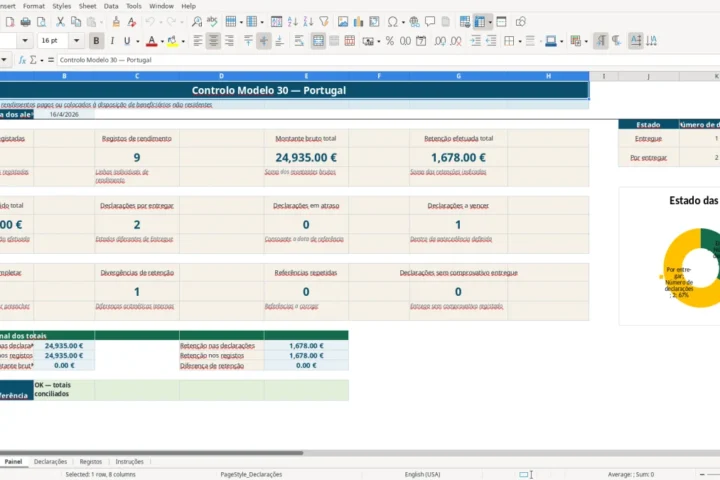Toggle Wrap Text

click(x=299, y=41)
